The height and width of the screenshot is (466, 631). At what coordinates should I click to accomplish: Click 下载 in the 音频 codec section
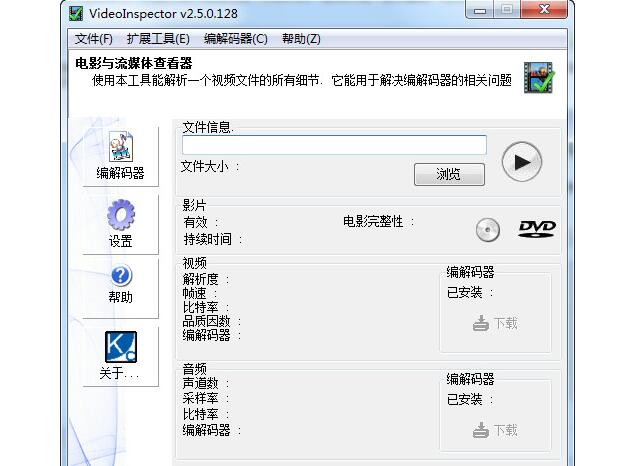click(496, 430)
